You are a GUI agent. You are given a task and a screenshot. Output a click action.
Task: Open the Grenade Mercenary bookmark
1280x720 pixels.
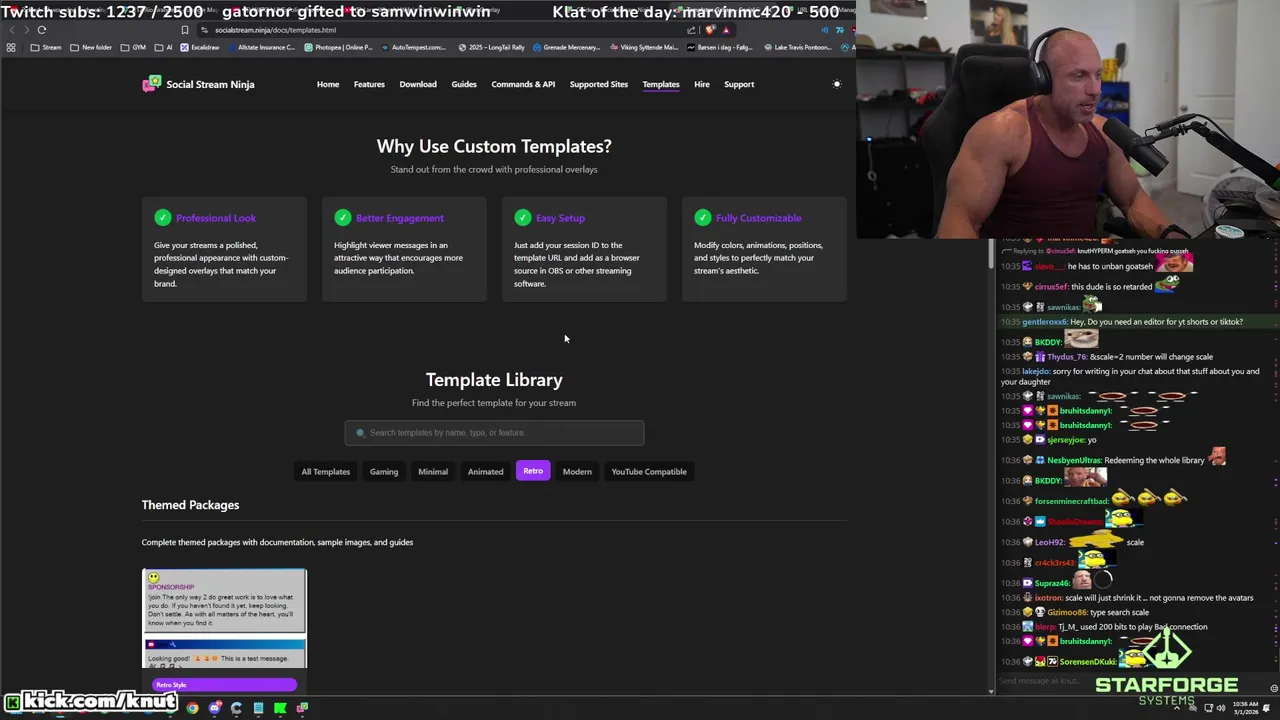coord(567,47)
